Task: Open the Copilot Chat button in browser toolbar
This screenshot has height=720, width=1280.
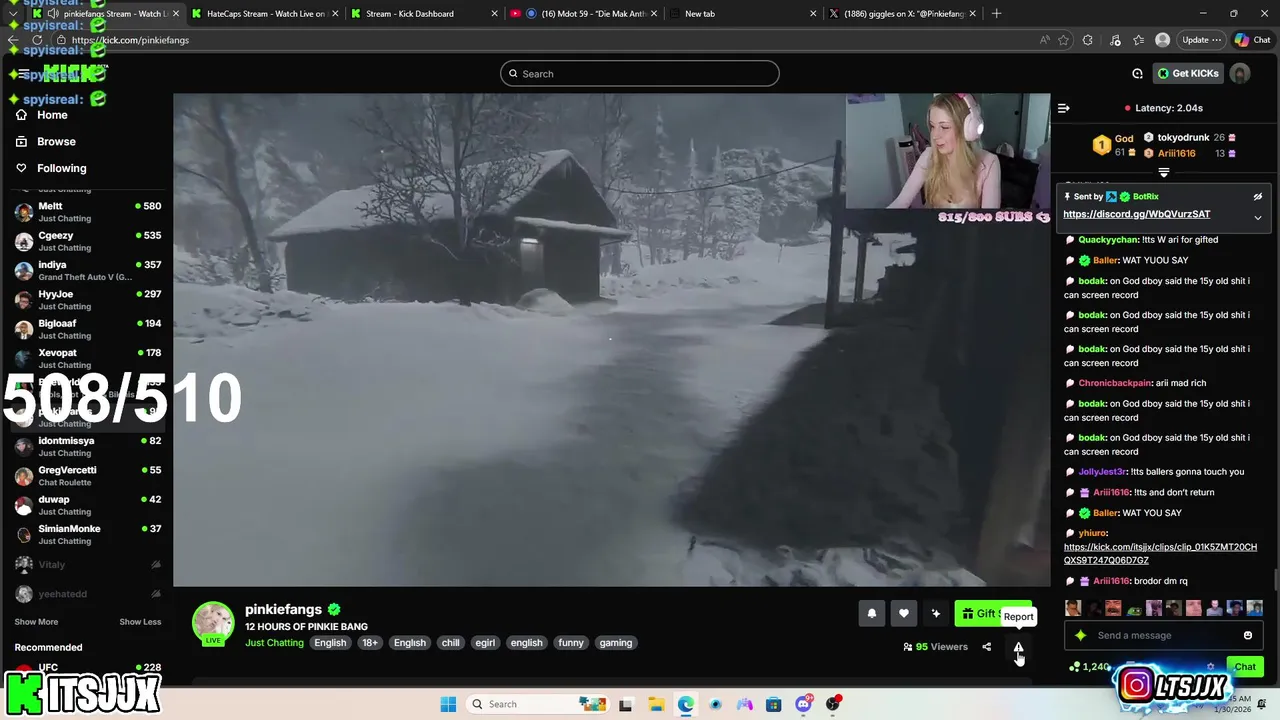Action: click(x=1252, y=40)
